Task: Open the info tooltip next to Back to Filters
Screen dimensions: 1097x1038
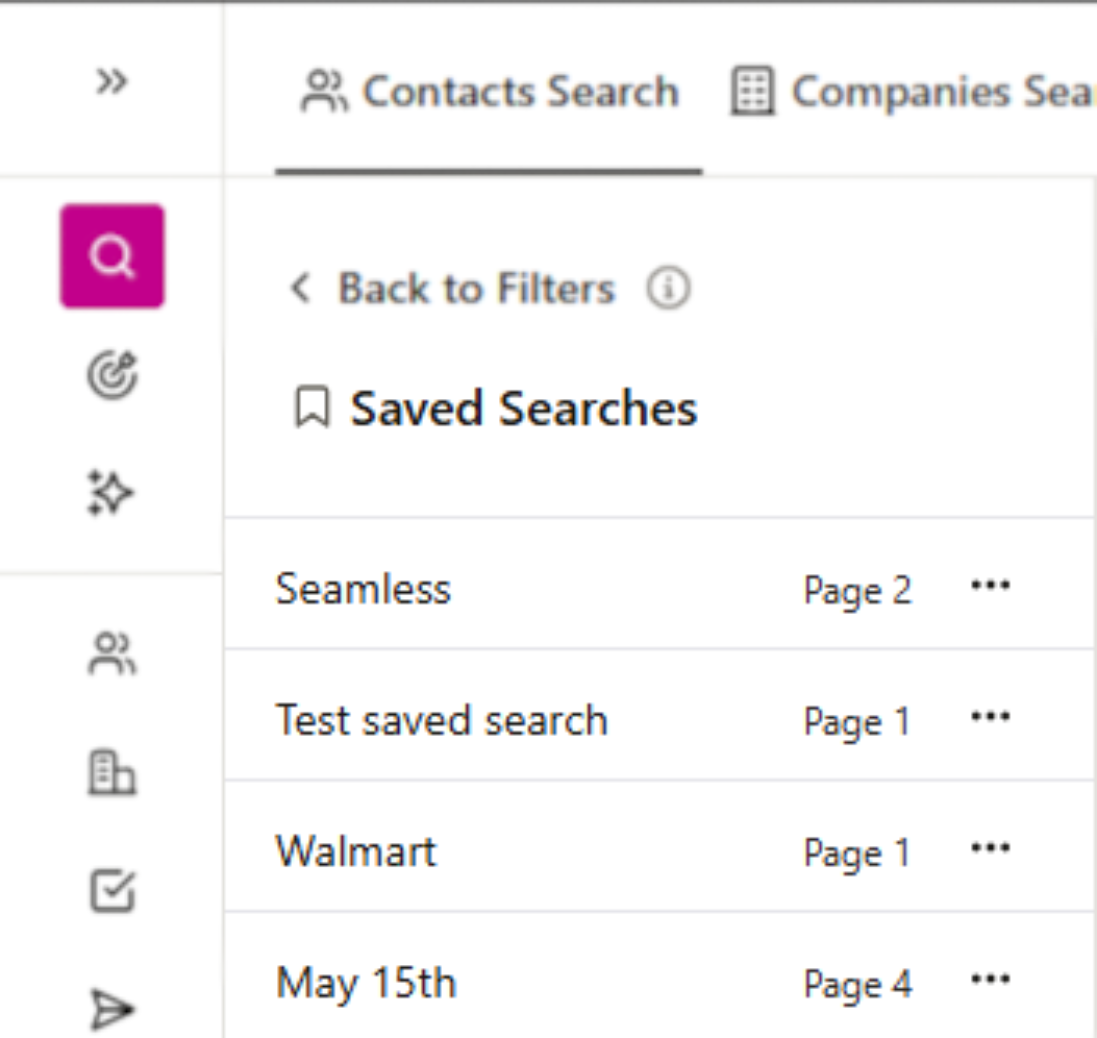Action: coord(668,288)
